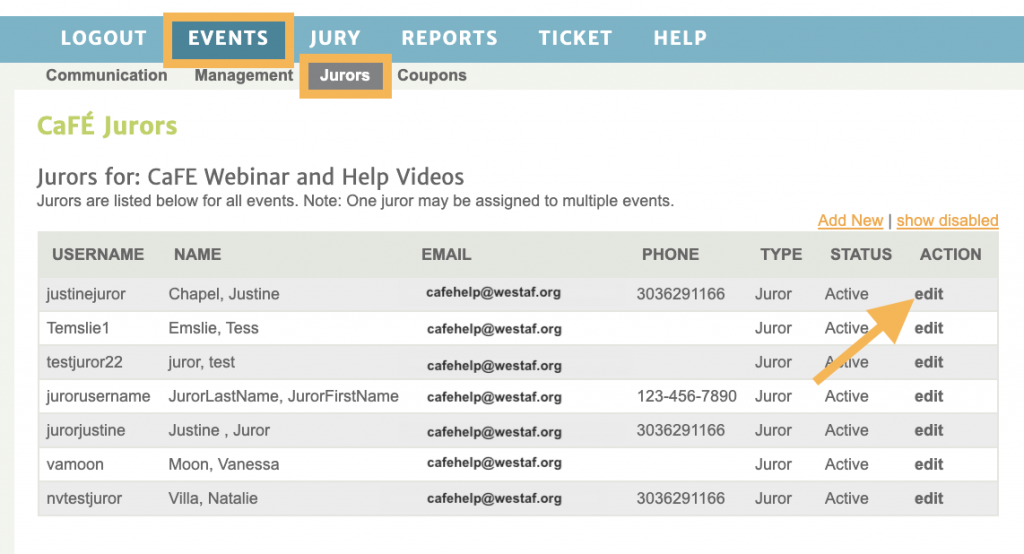Click the phone number 123-456-7890
The height and width of the screenshot is (554, 1024).
pyautogui.click(x=686, y=396)
